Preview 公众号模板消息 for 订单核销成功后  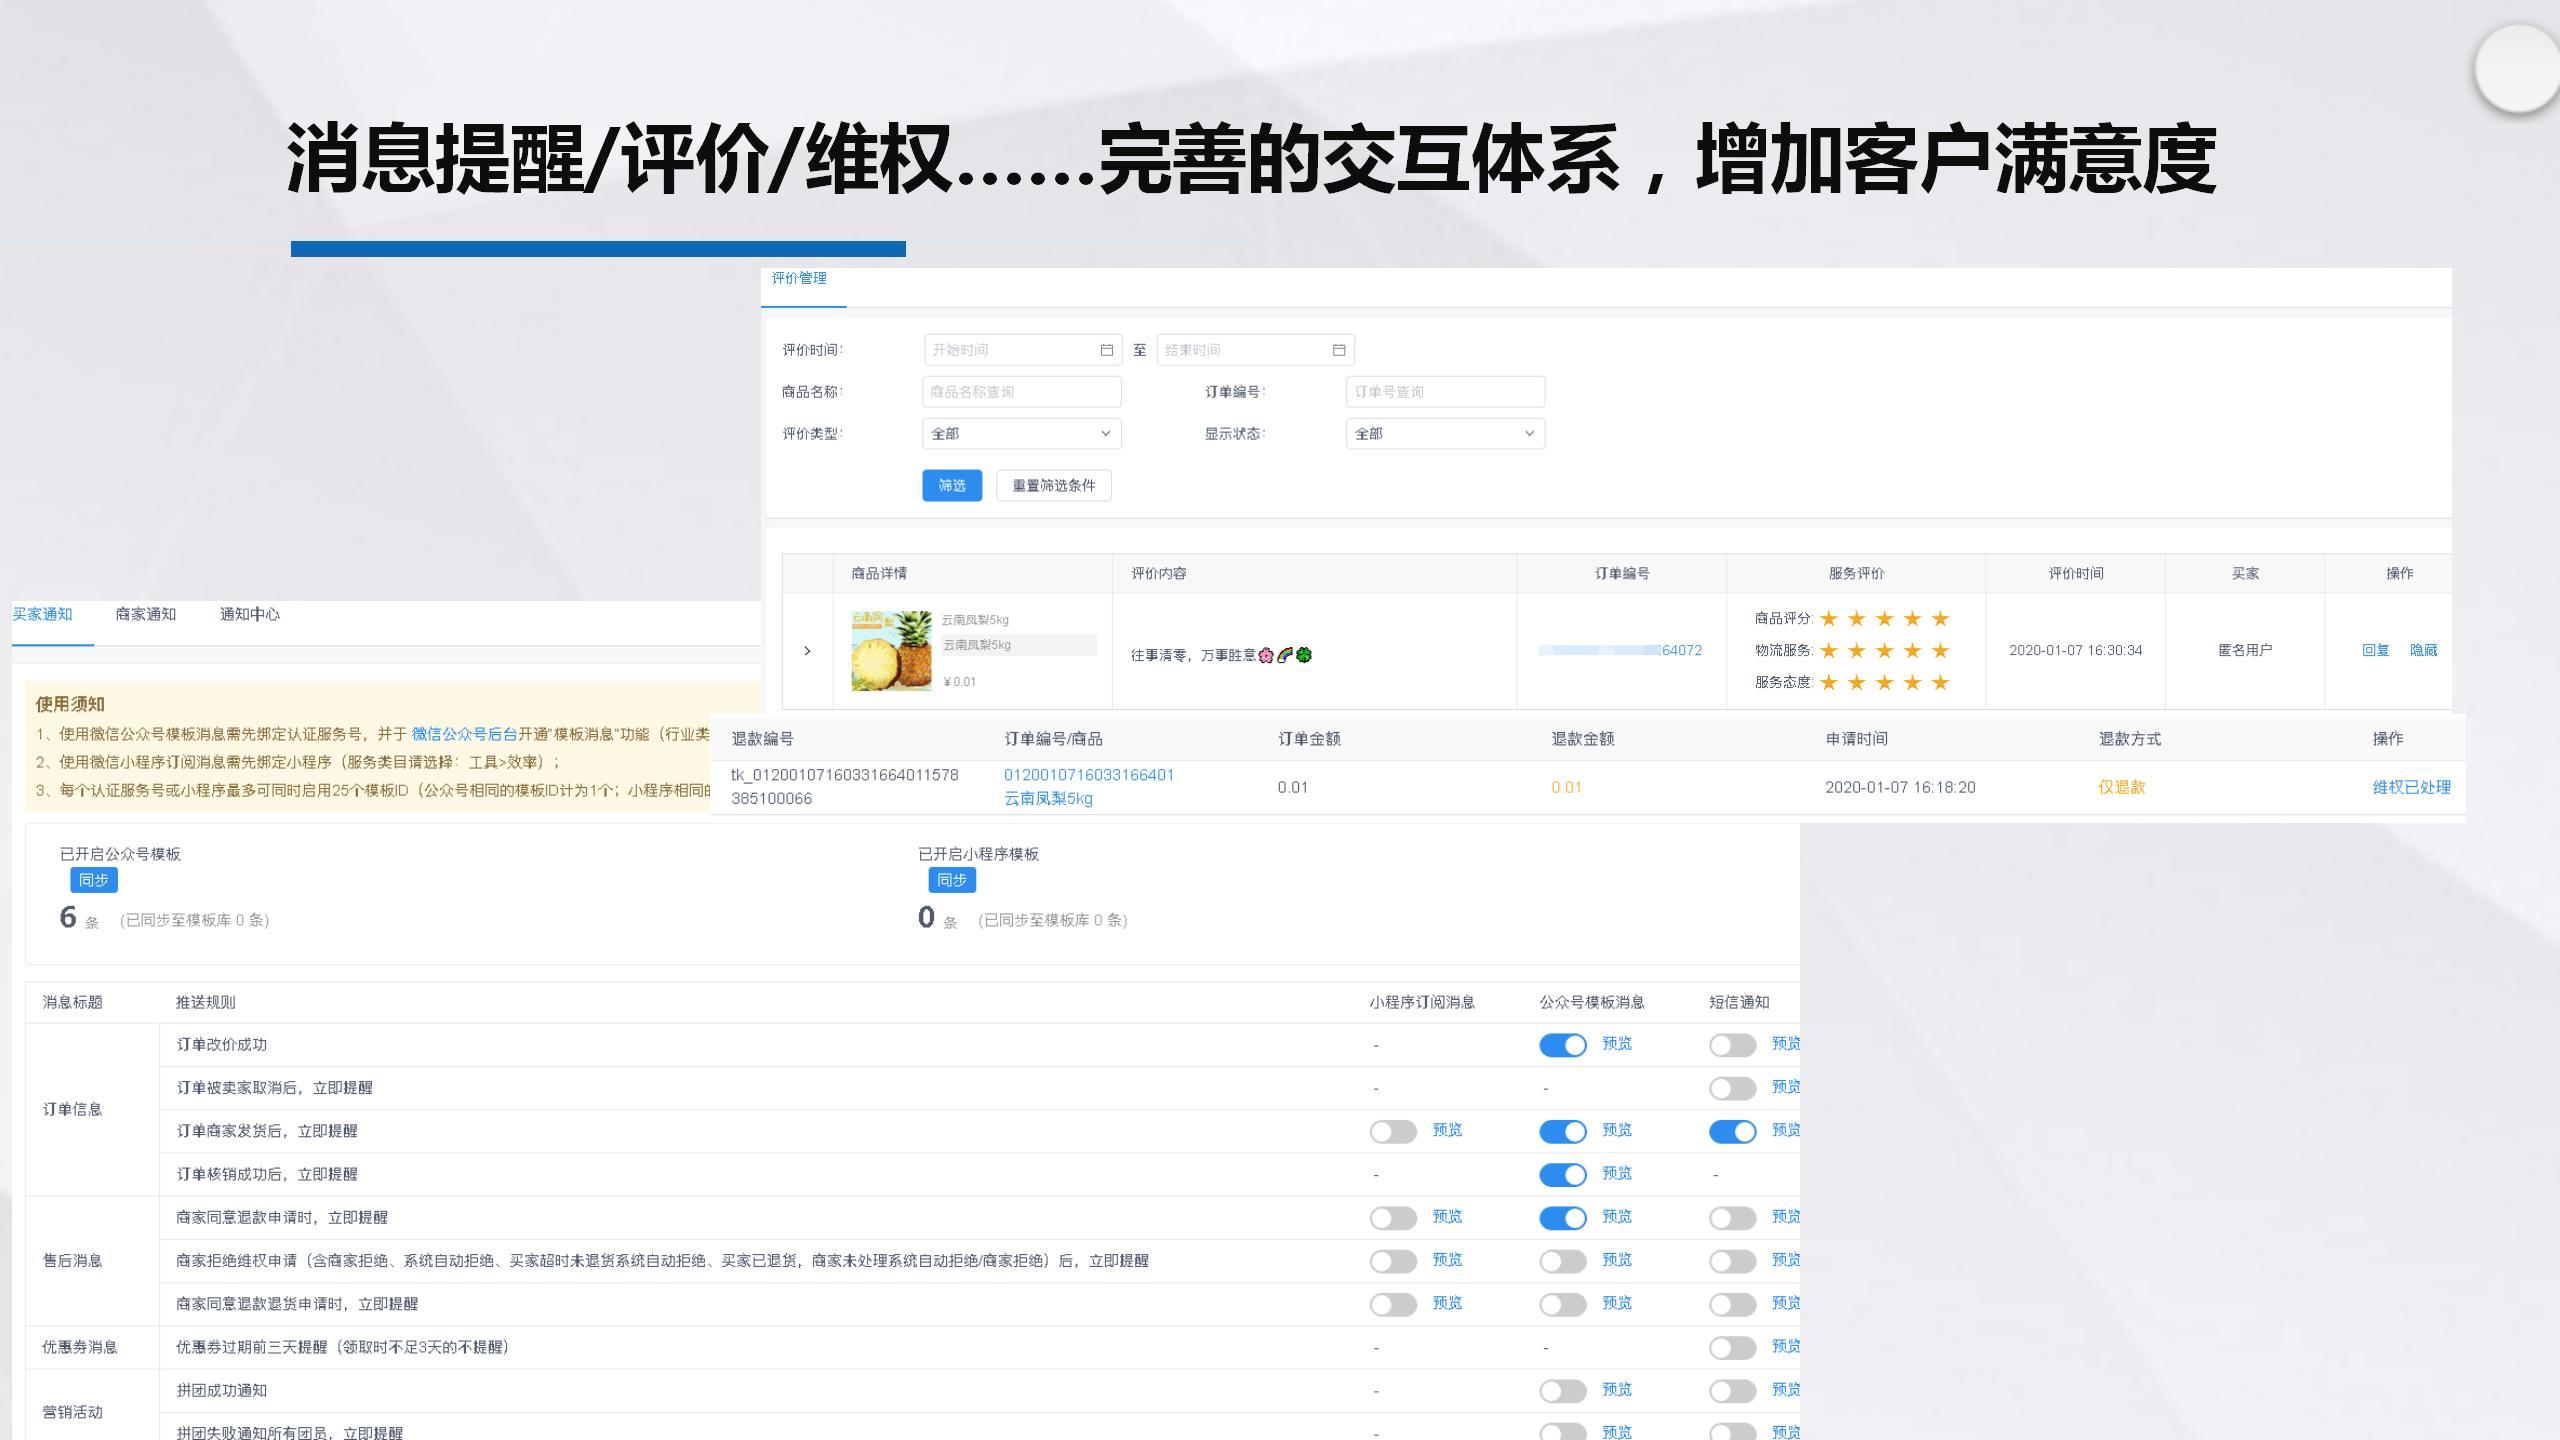click(1617, 1172)
